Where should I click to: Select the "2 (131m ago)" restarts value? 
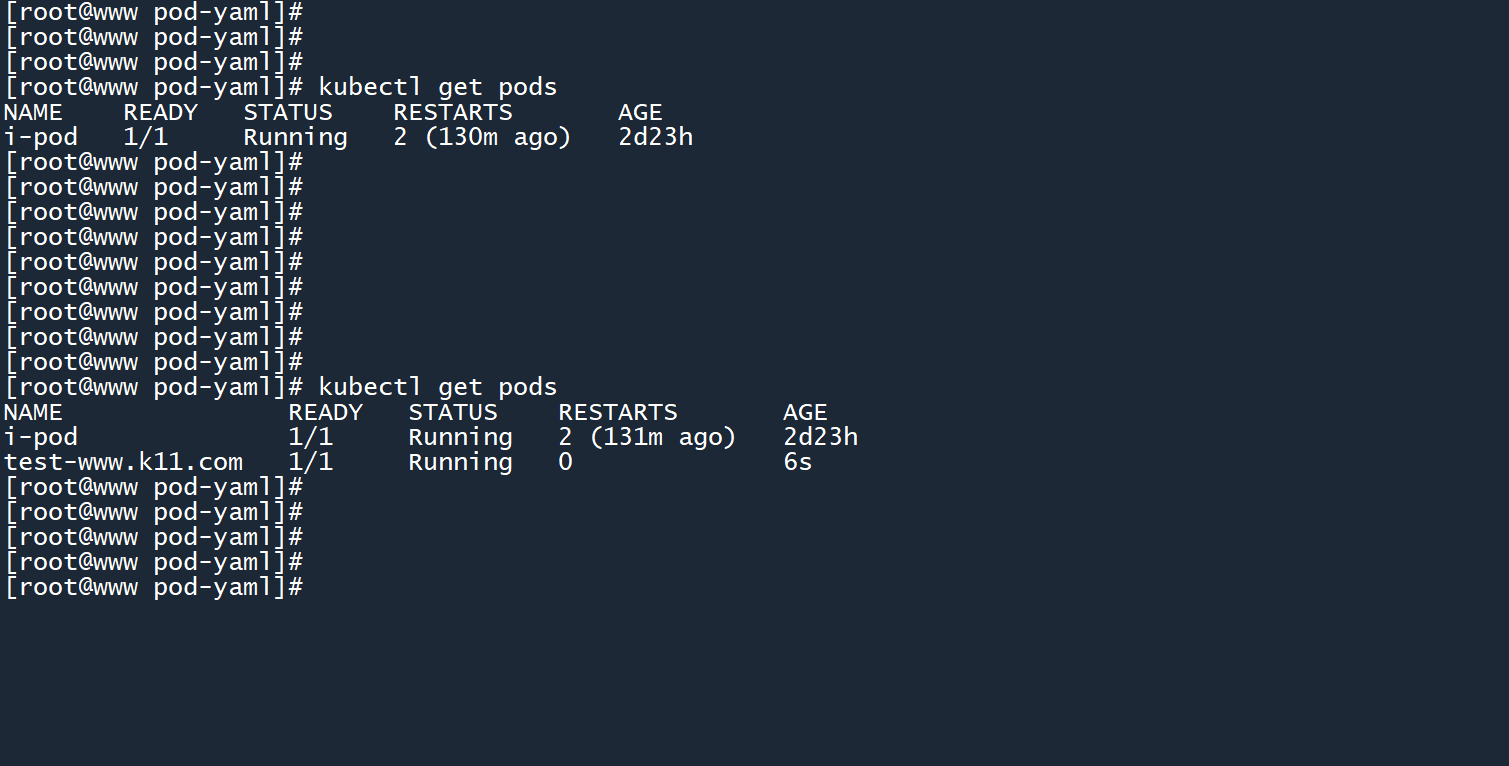tap(647, 437)
